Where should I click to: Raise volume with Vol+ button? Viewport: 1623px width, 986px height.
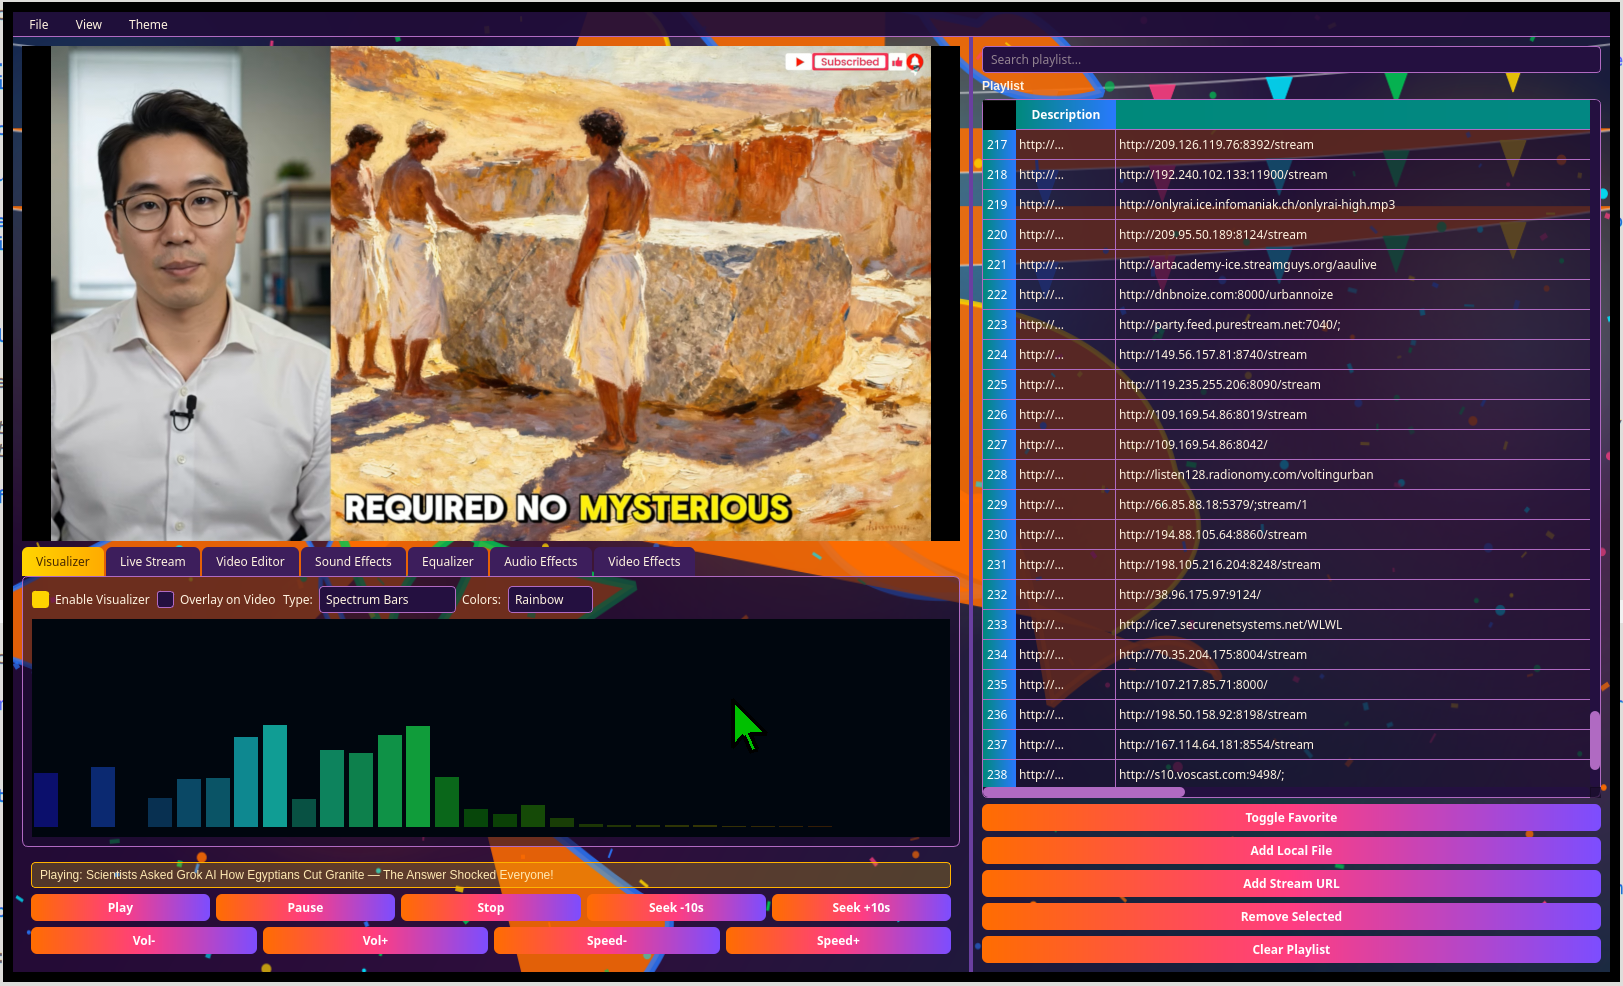click(375, 941)
